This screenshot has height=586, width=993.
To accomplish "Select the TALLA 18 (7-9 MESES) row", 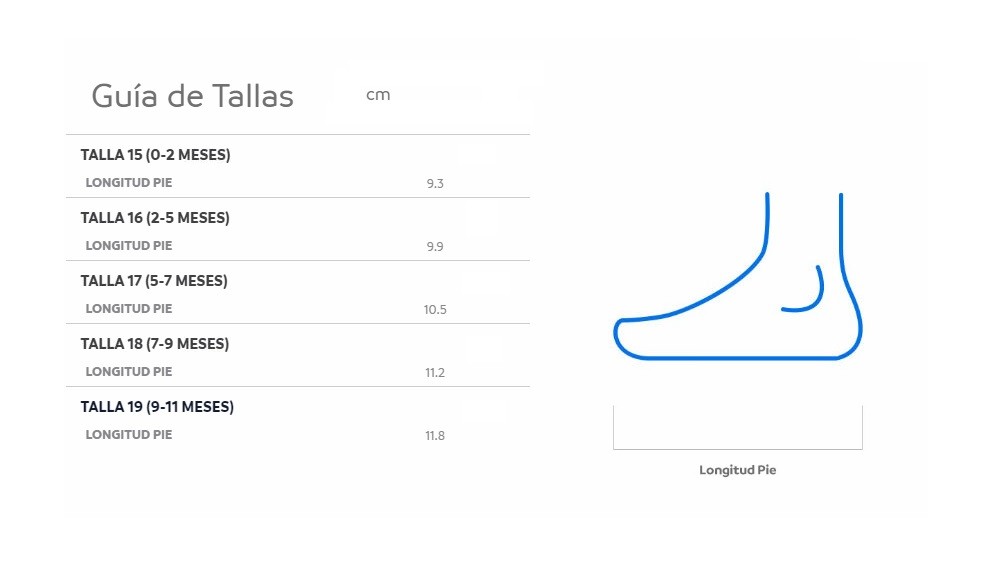I will pyautogui.click(x=298, y=355).
